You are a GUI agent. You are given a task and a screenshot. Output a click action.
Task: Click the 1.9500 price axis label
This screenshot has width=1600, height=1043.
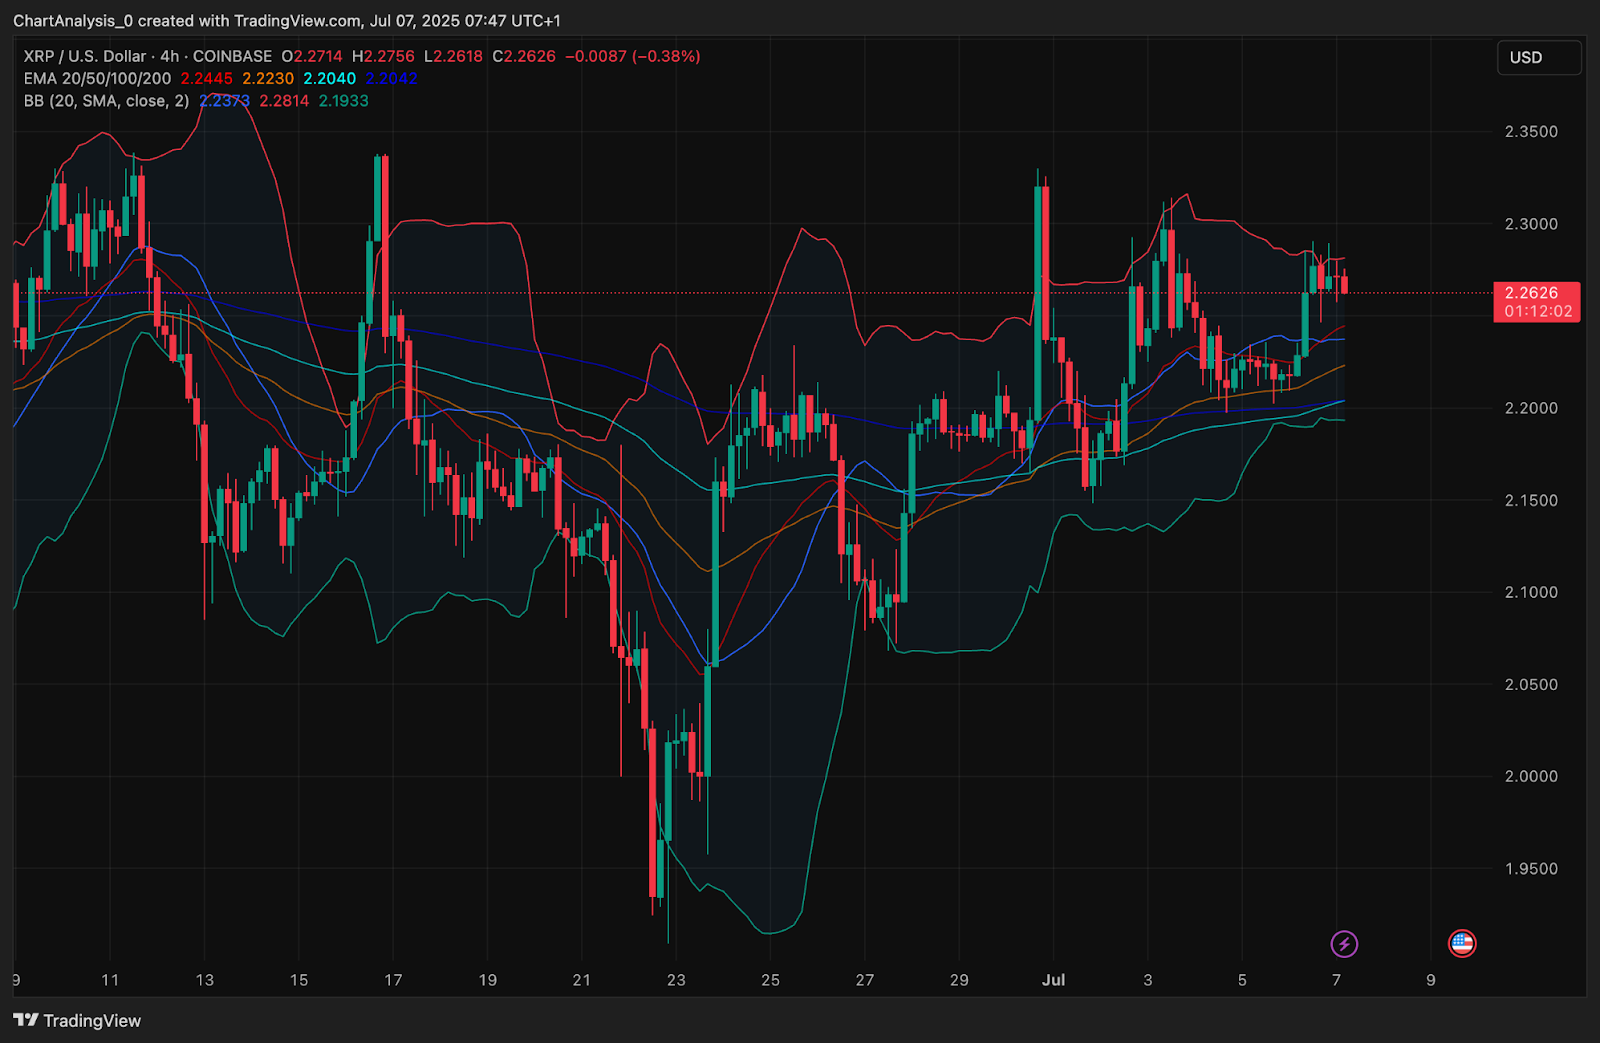1531,869
